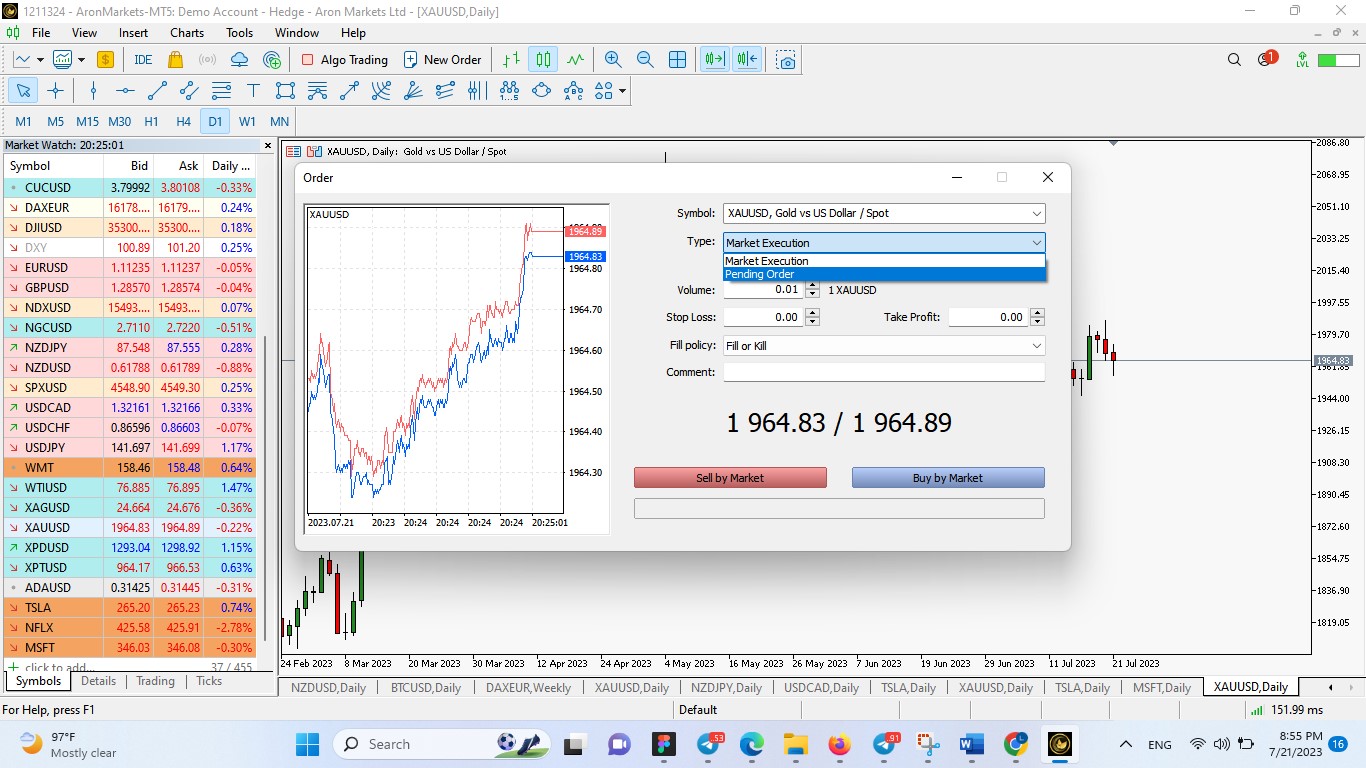Zoom out on the chart
Image resolution: width=1366 pixels, height=768 pixels.
(x=645, y=60)
